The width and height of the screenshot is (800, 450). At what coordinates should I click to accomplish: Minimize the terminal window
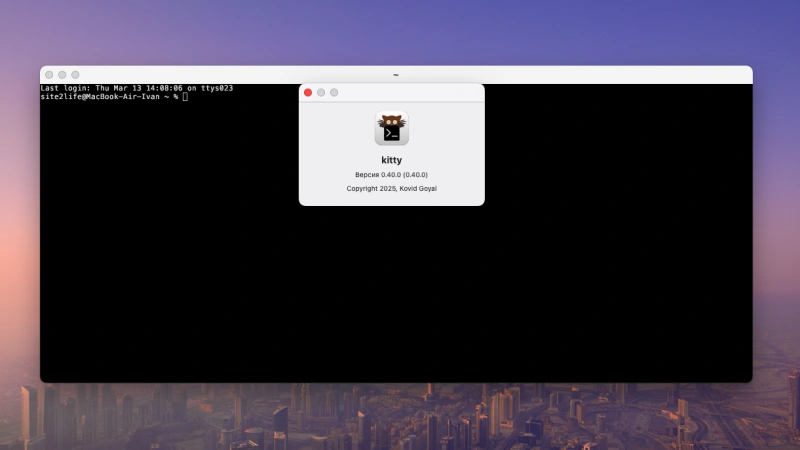pyautogui.click(x=61, y=75)
